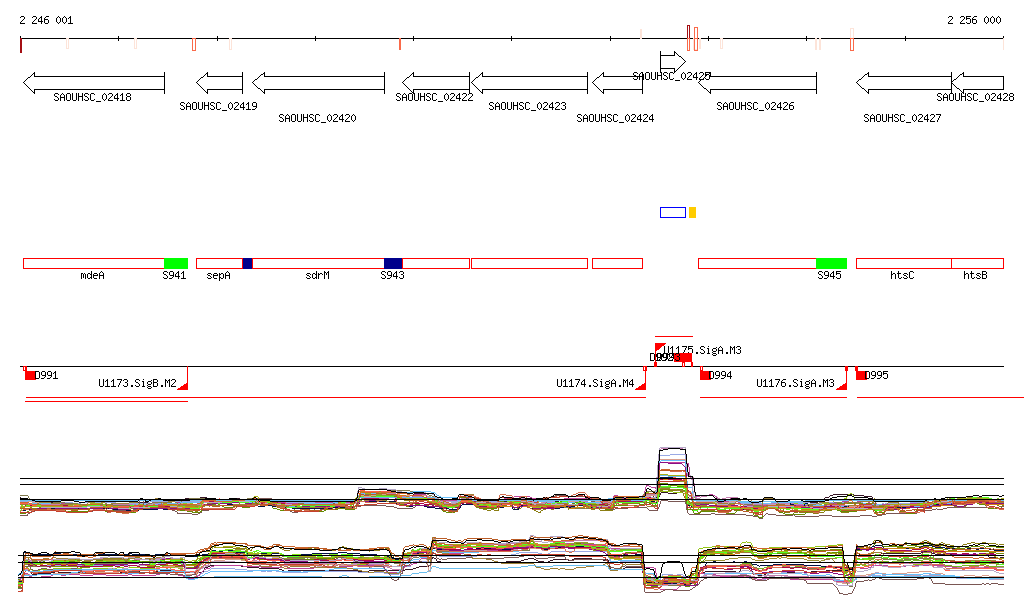
Task: Select the htsB red segment box
Action: [x=978, y=264]
